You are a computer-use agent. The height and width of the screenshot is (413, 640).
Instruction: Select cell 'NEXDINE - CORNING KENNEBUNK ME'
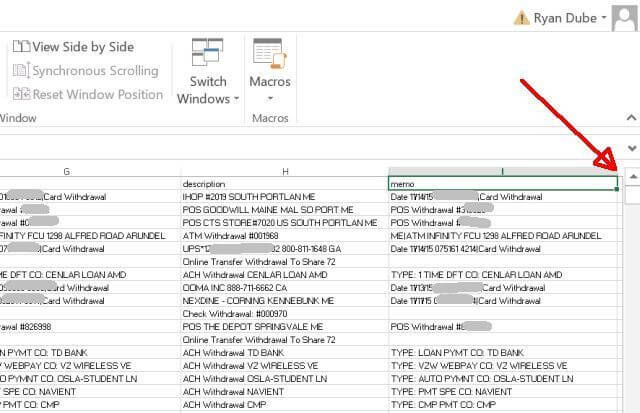284,301
